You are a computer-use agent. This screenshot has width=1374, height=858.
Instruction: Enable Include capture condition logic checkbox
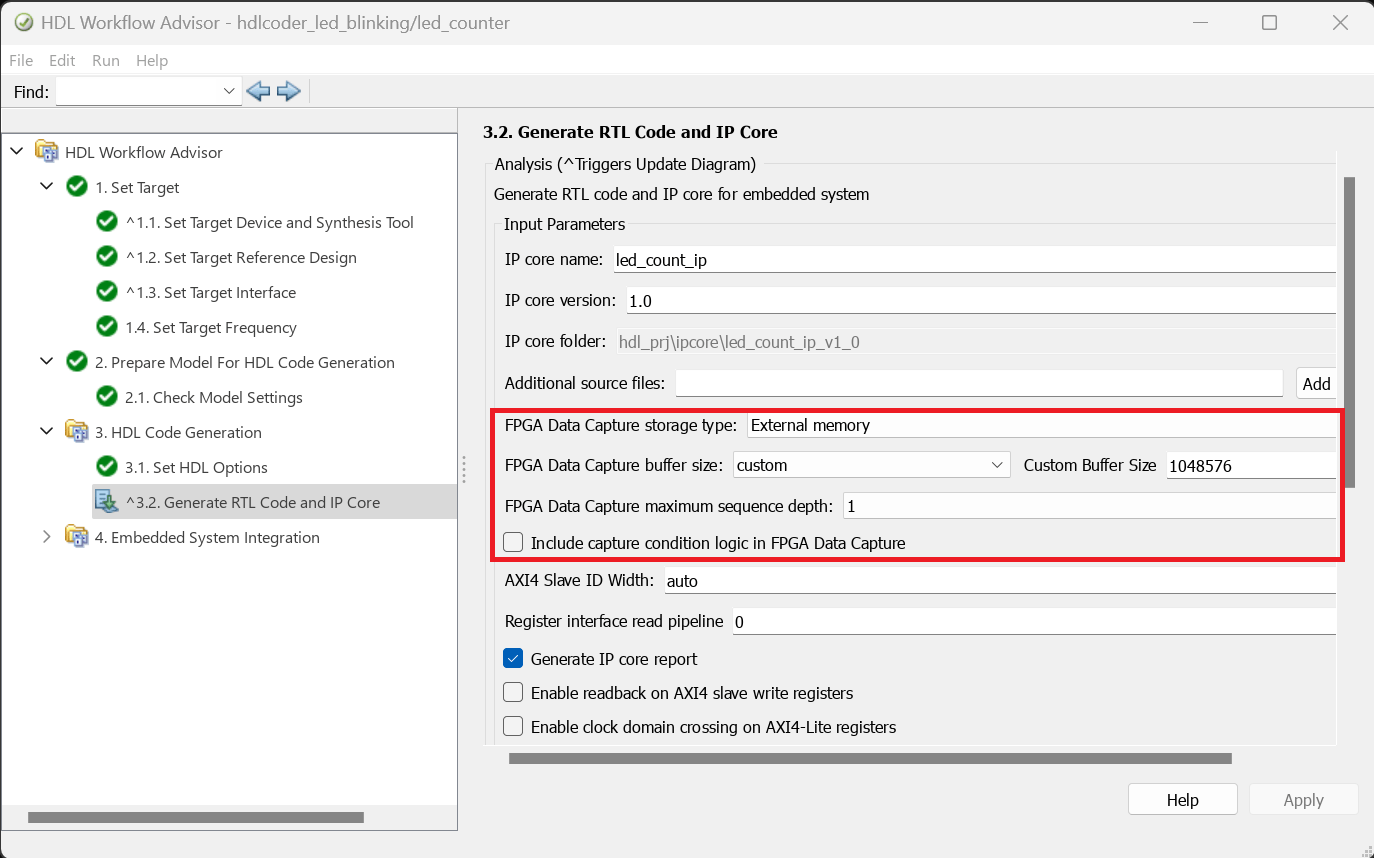(x=513, y=543)
